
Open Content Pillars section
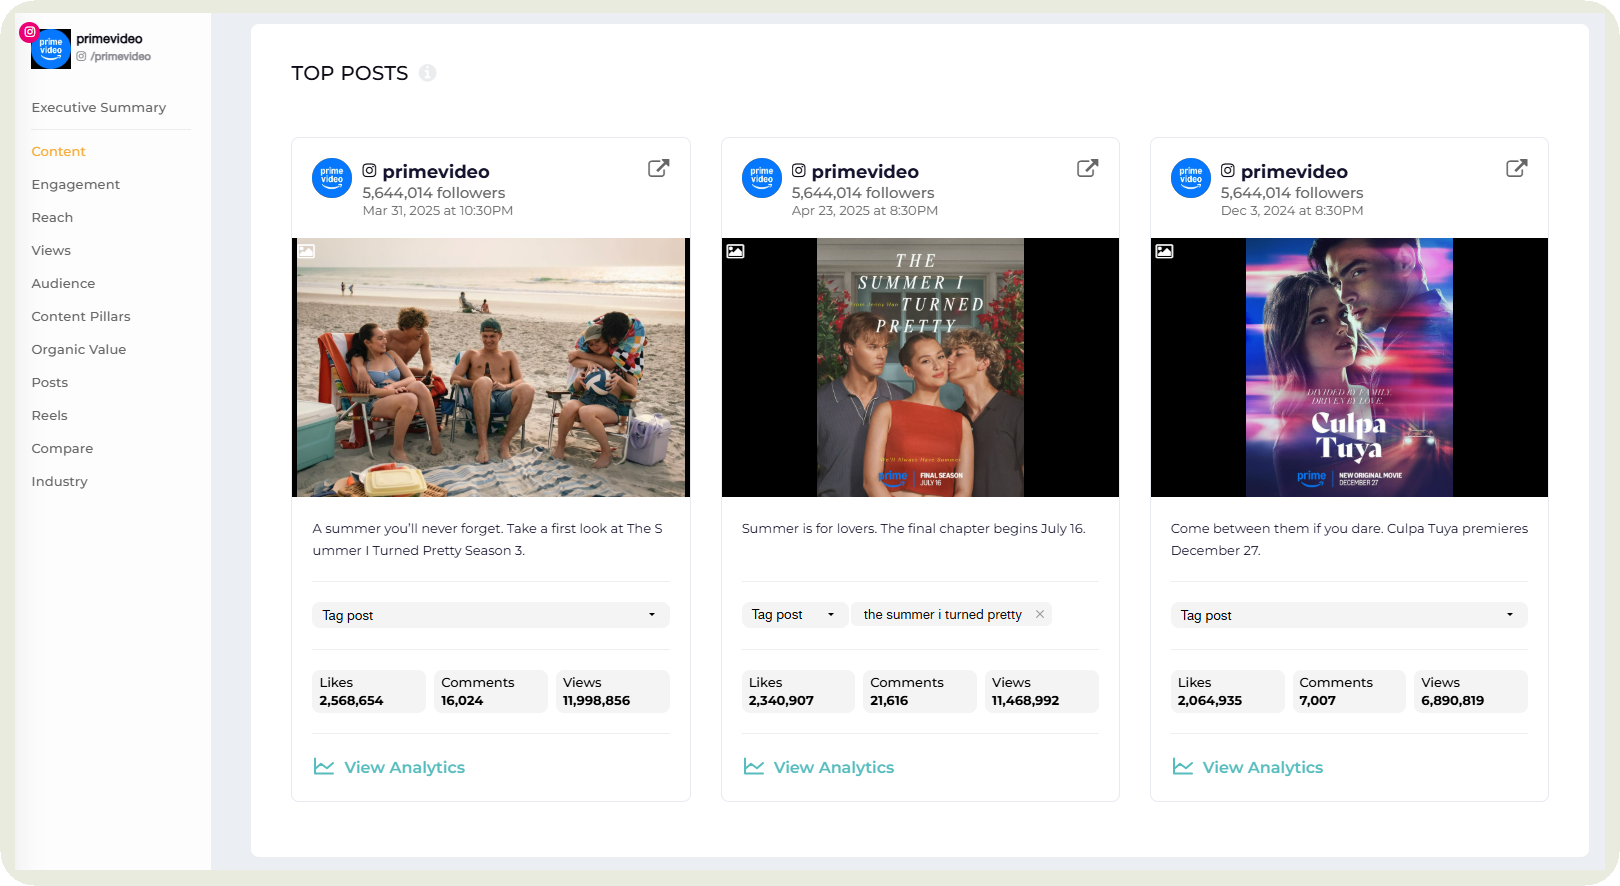tap(81, 316)
